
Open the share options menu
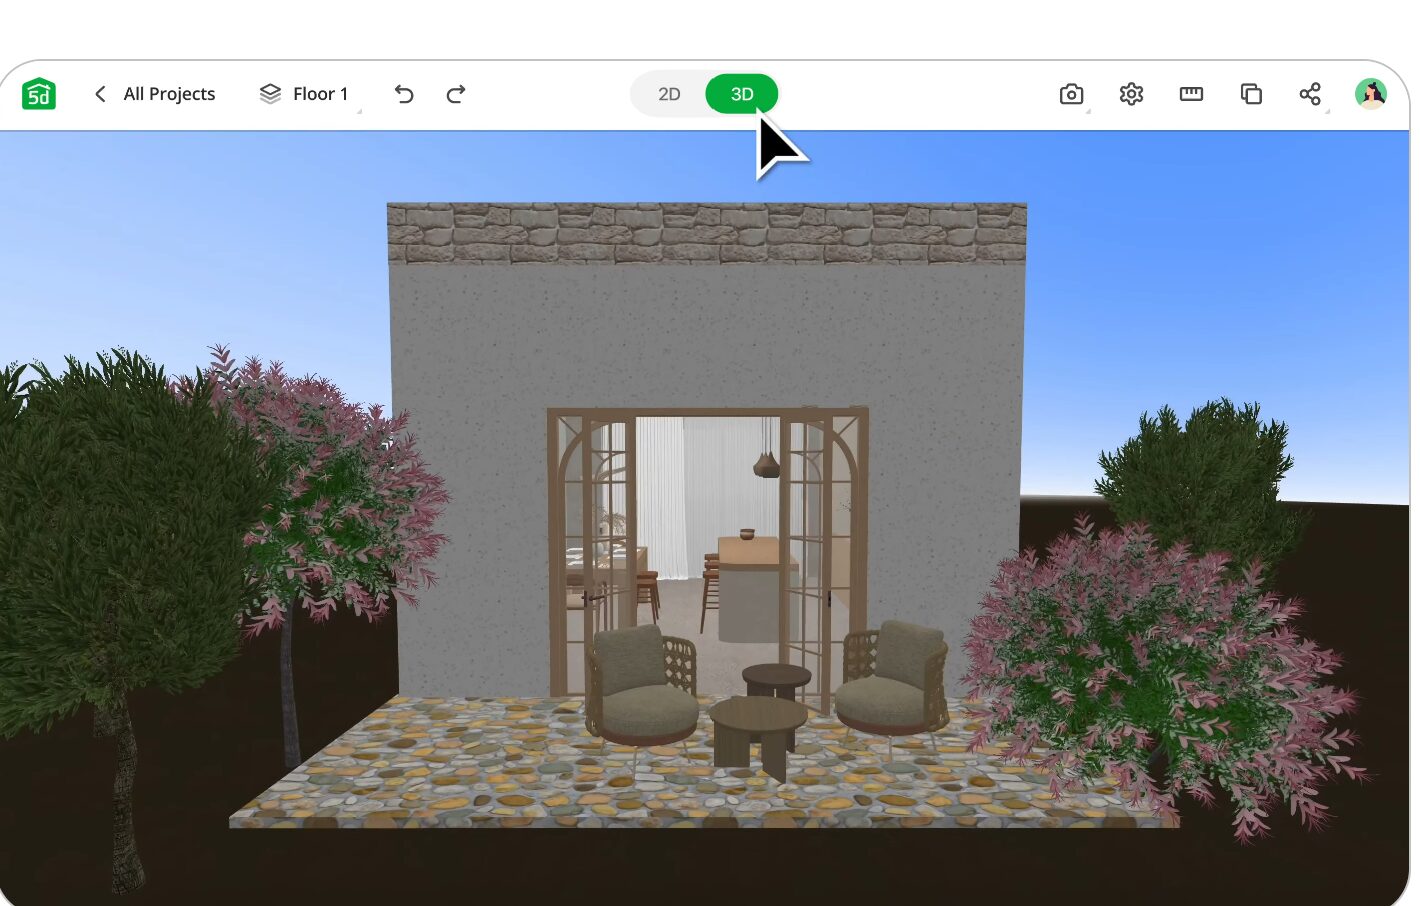click(x=1310, y=94)
